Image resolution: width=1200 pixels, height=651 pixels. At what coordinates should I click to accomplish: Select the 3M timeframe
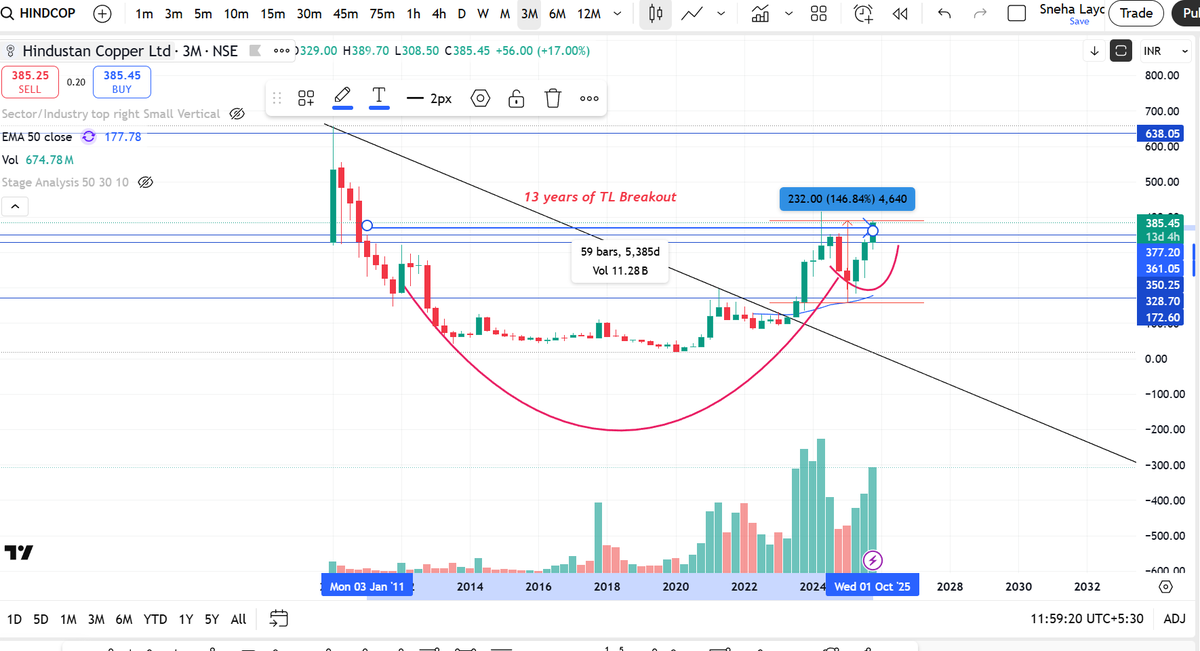pos(530,14)
